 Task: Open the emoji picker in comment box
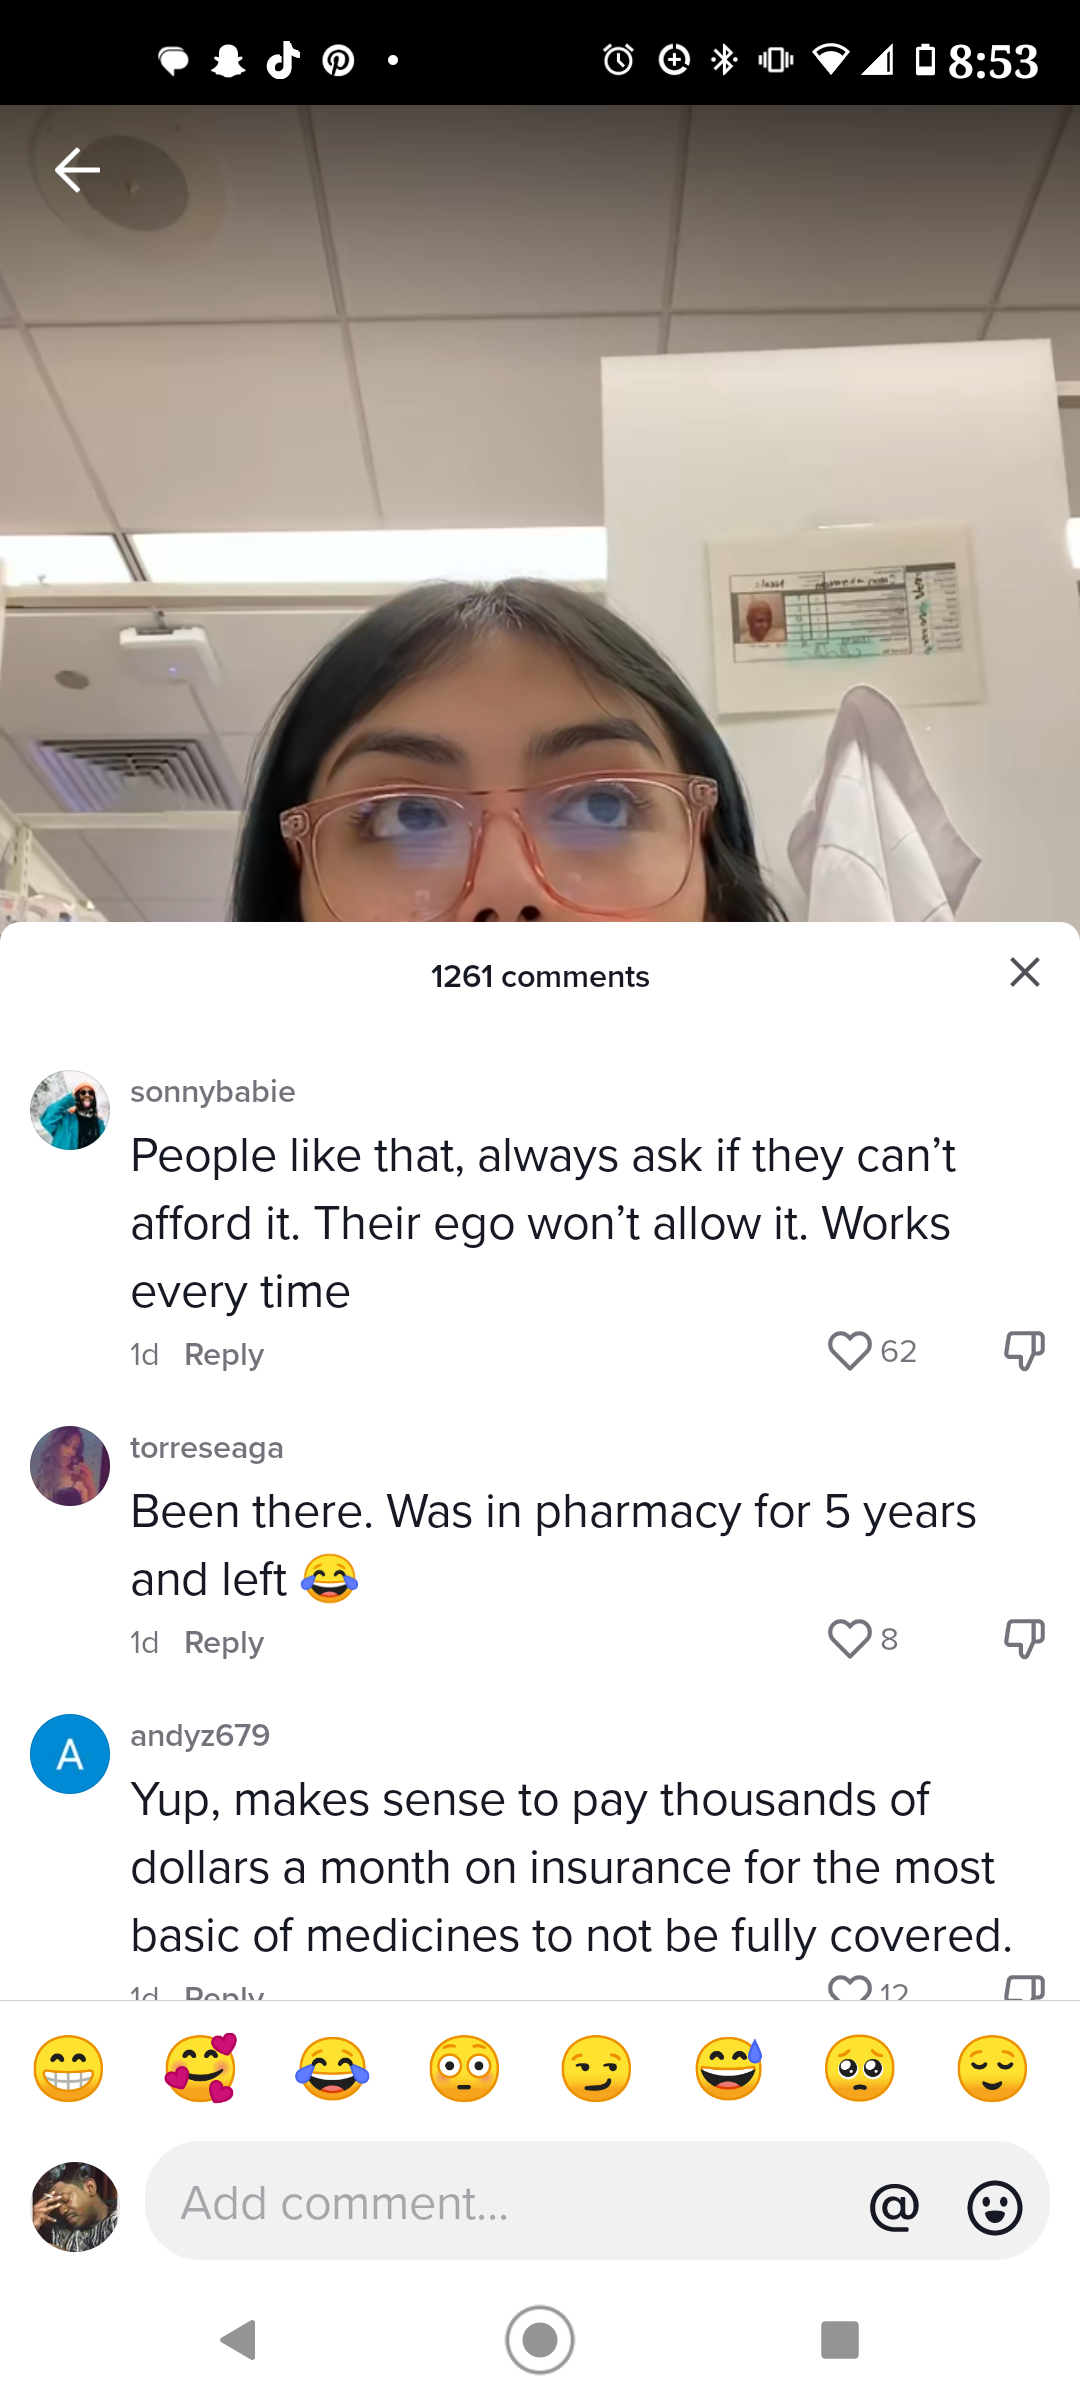995,2207
